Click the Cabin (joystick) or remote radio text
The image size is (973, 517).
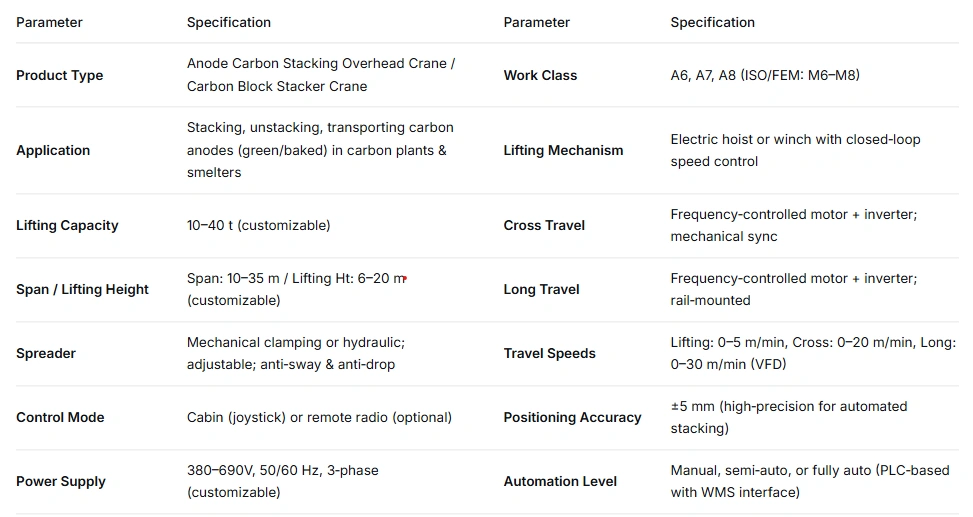click(x=319, y=417)
